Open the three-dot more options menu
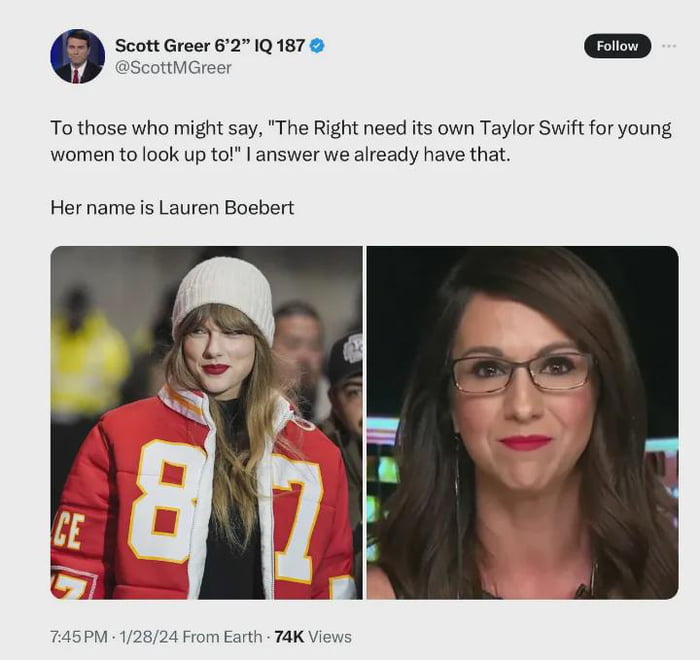The height and width of the screenshot is (660, 700). pos(669,46)
